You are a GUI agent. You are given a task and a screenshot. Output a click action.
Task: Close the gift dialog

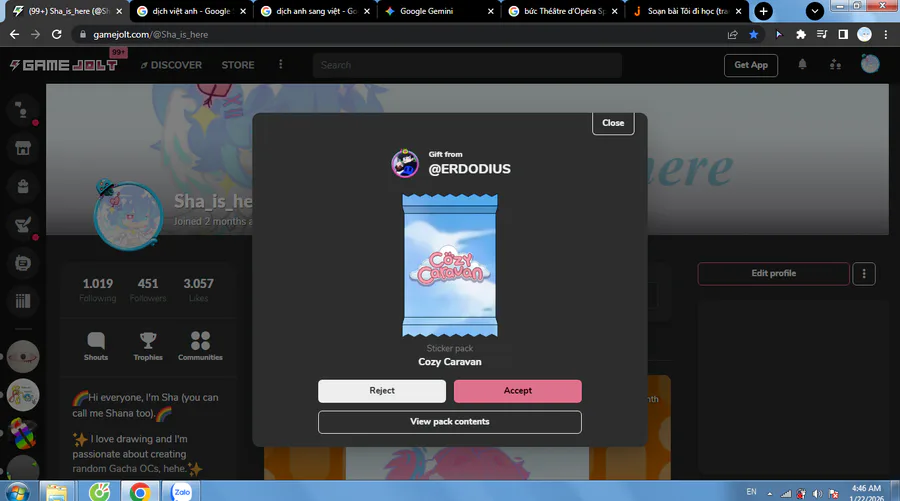tap(613, 123)
